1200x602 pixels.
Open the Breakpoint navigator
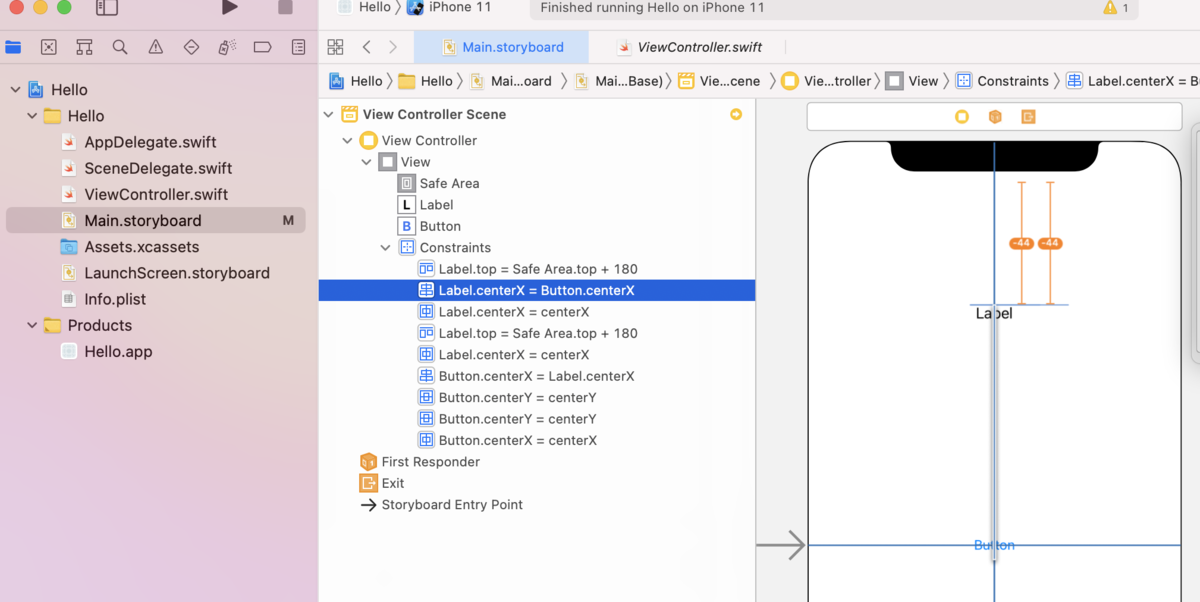pyautogui.click(x=263, y=47)
